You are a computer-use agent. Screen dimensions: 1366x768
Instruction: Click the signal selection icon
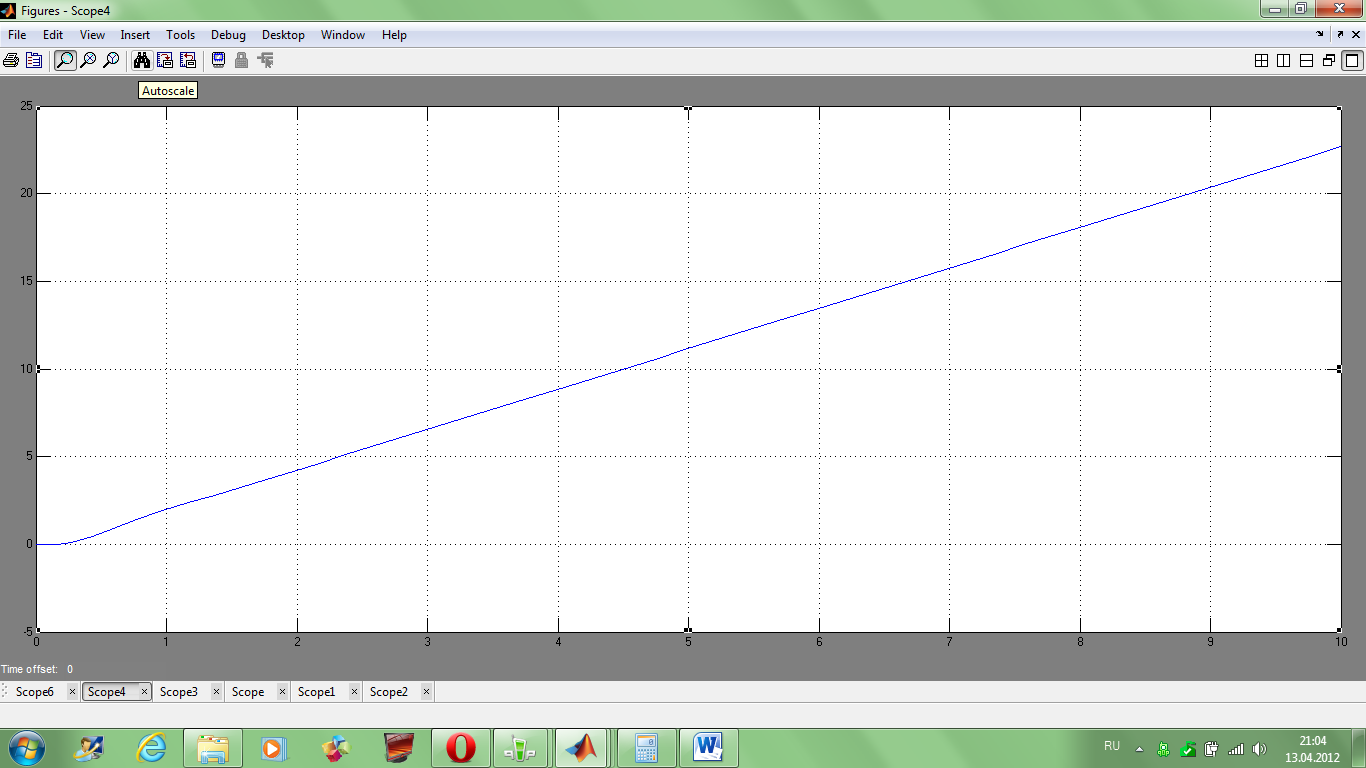[265, 60]
